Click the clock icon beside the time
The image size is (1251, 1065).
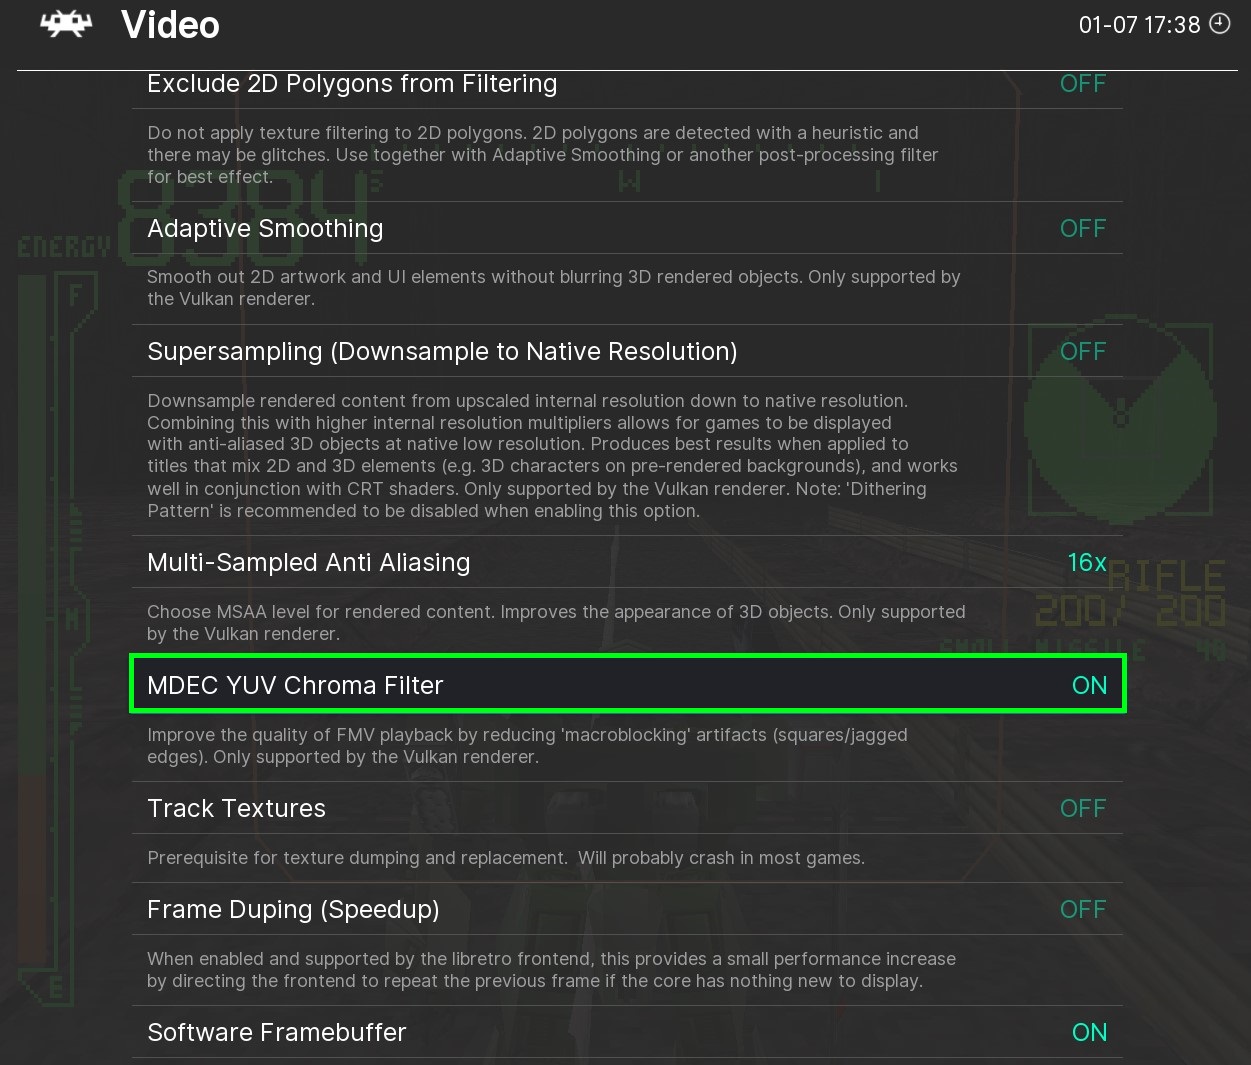click(1220, 24)
